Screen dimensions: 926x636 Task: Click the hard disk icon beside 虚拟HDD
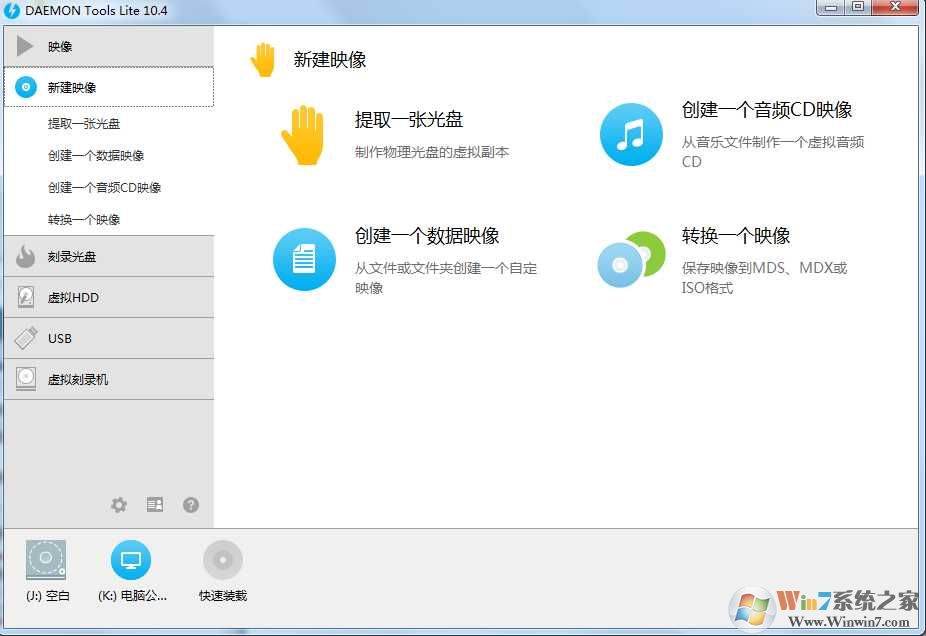tap(25, 297)
